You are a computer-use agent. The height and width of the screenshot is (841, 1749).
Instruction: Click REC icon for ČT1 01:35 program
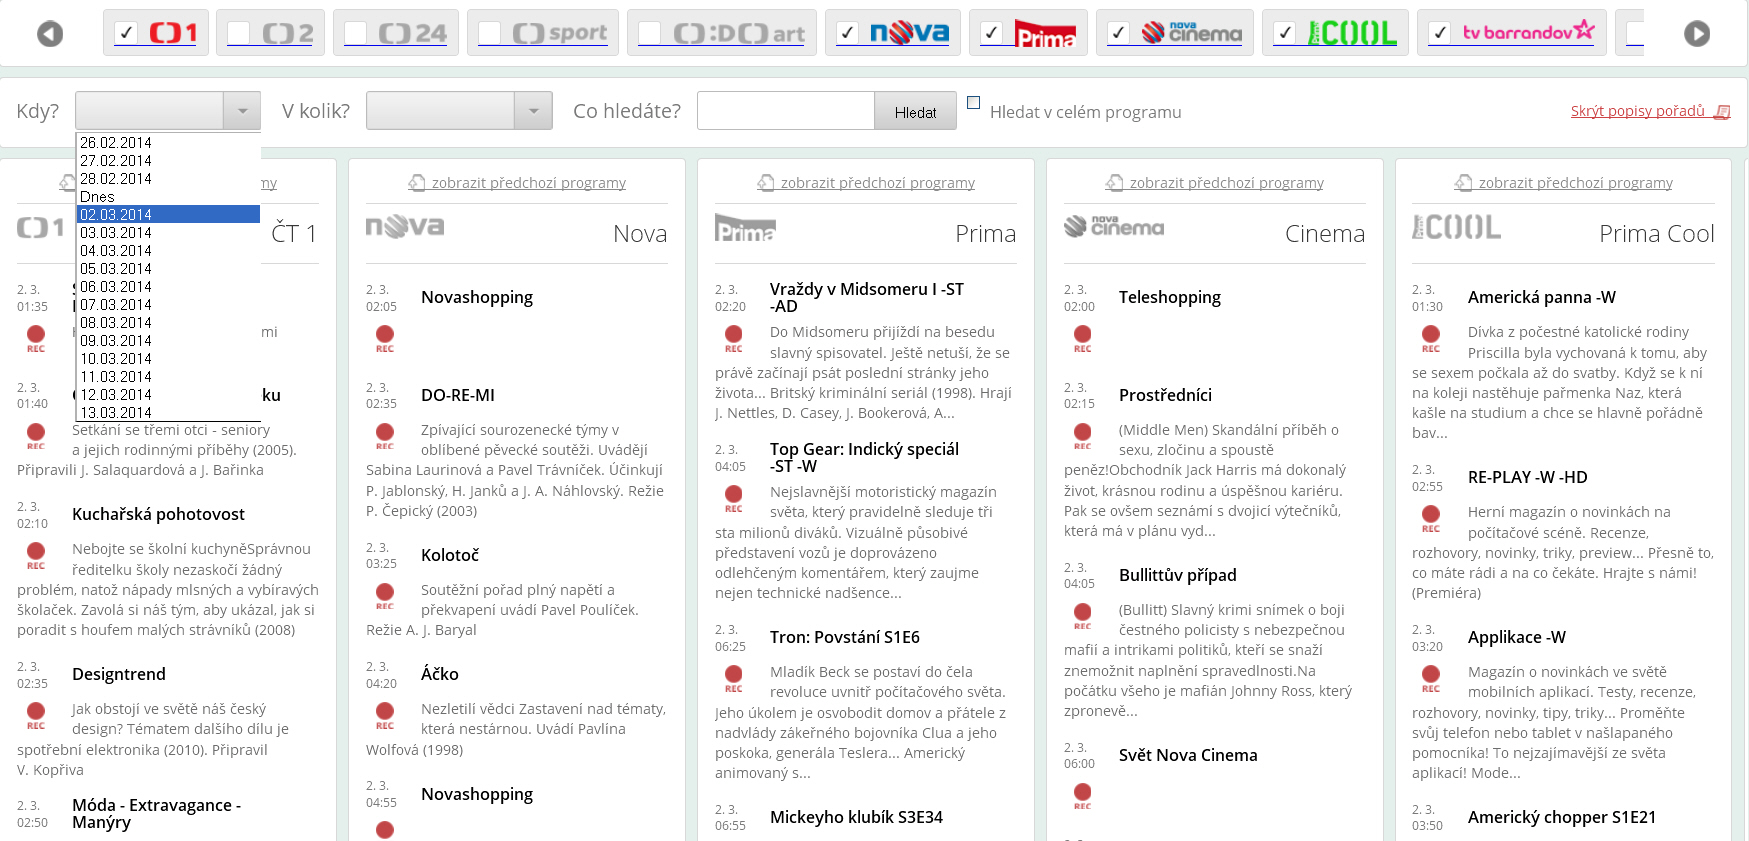[x=36, y=339]
